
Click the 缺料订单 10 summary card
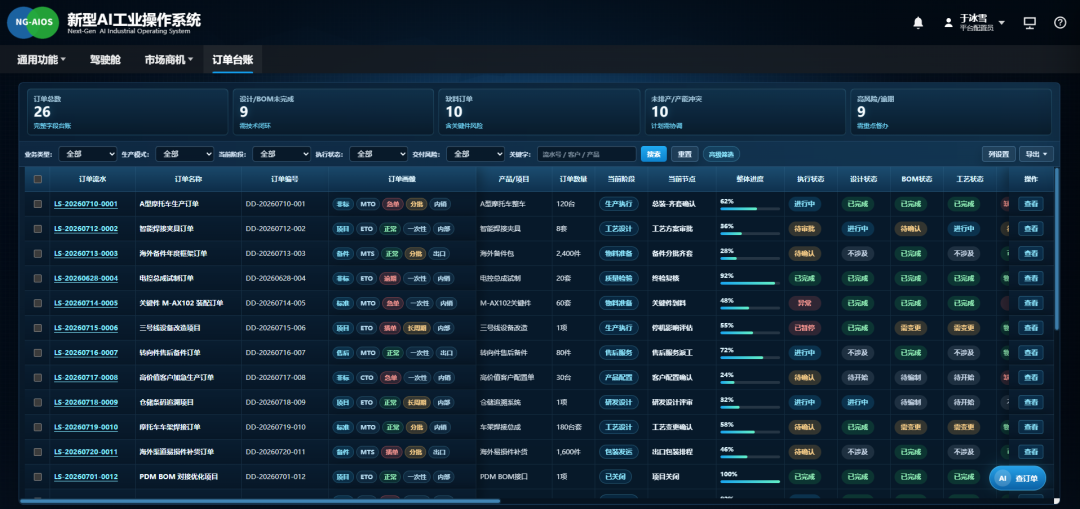(539, 112)
